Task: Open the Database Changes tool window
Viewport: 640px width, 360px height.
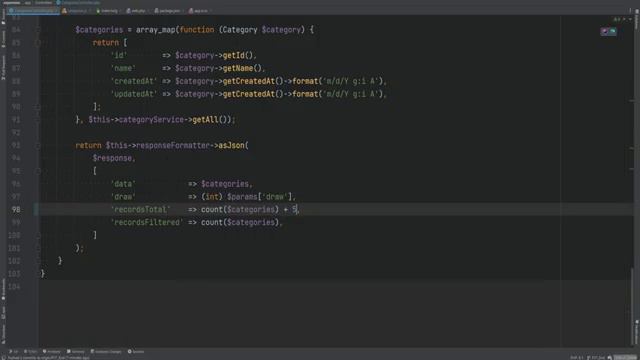Action: (106, 351)
